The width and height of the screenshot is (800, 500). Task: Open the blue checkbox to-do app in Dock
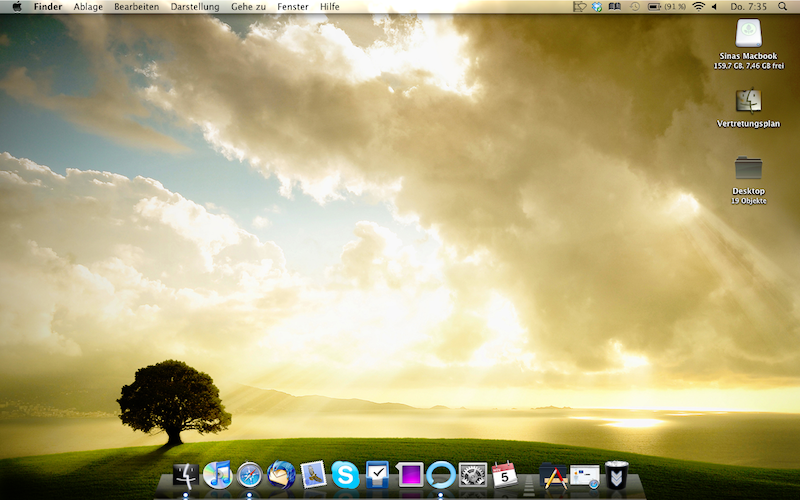[377, 475]
